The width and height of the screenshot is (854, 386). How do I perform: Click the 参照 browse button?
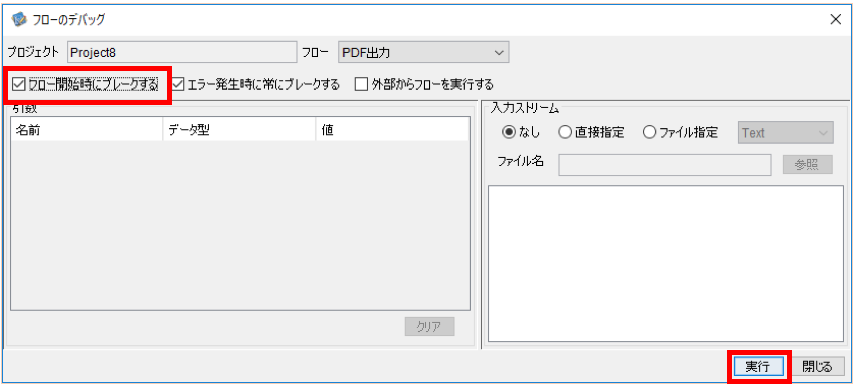pos(808,165)
